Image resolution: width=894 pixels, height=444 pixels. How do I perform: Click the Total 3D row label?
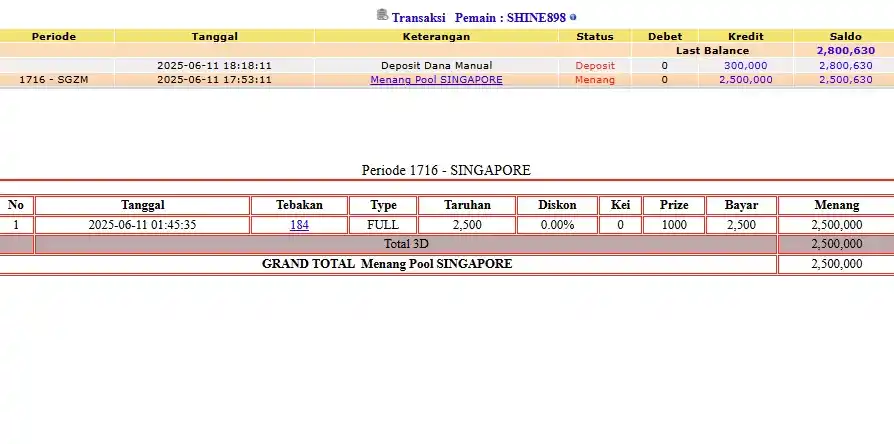(x=406, y=245)
